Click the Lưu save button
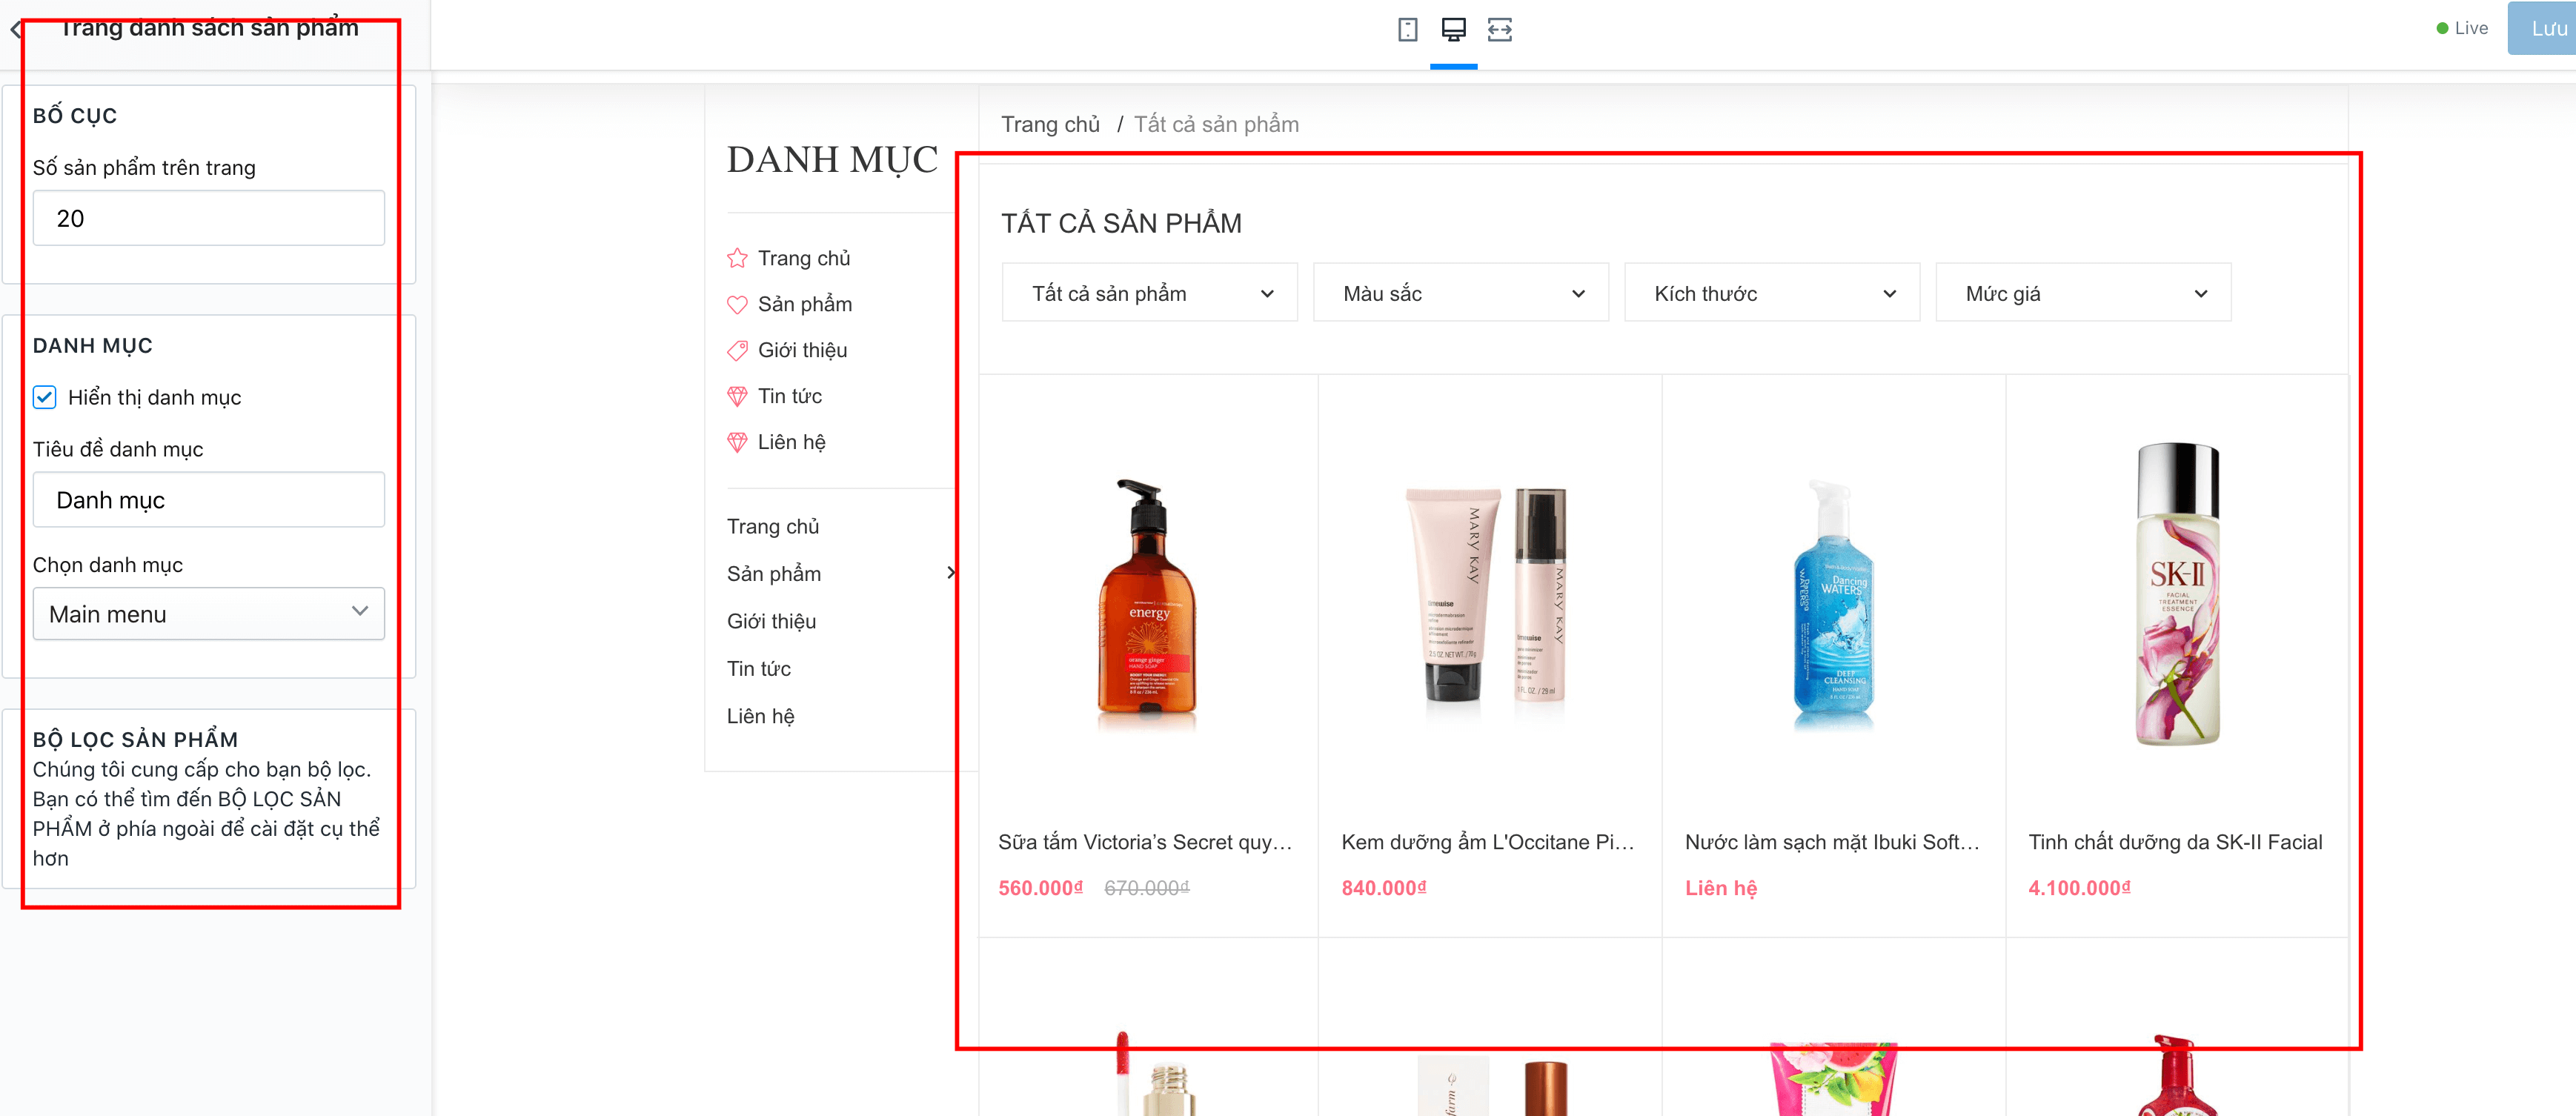The width and height of the screenshot is (2576, 1116). point(2542,28)
